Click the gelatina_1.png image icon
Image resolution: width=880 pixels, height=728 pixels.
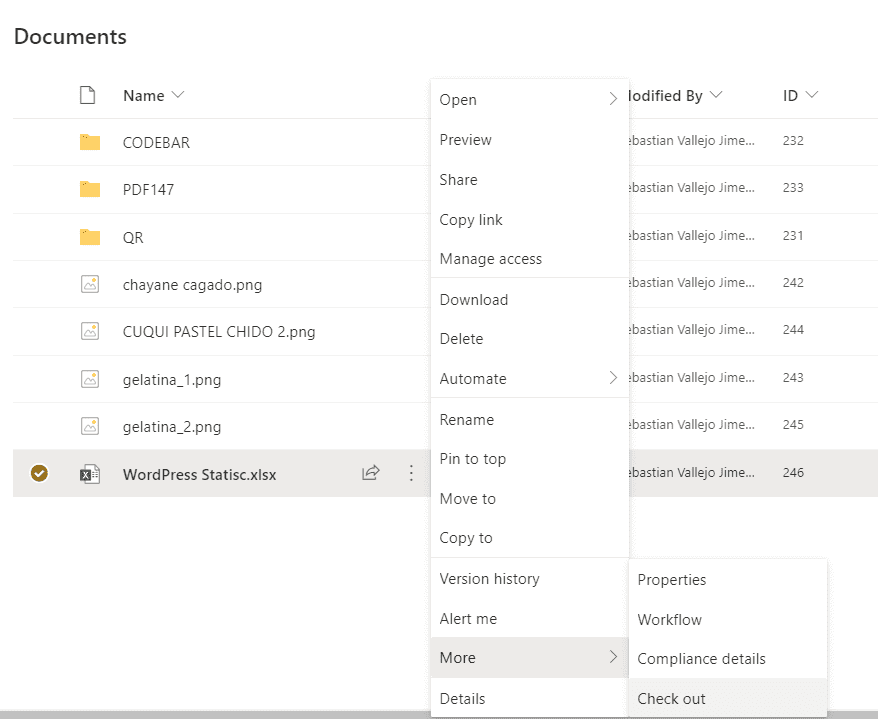coord(90,379)
